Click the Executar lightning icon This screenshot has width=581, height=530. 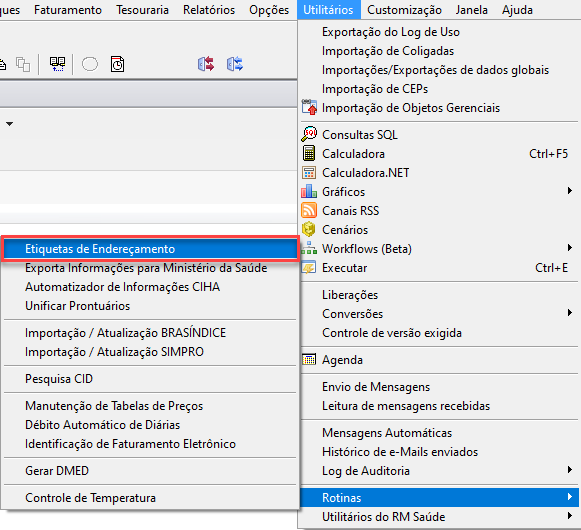[x=309, y=267]
